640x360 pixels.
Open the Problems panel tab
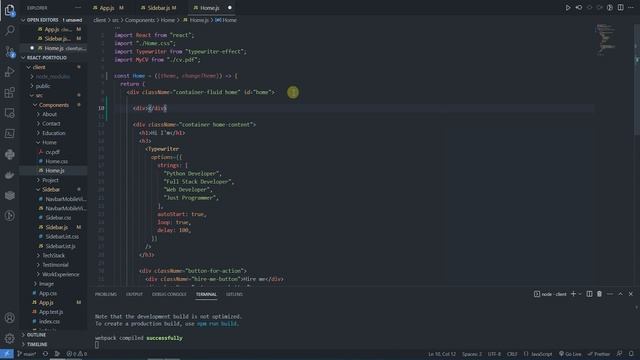click(106, 294)
